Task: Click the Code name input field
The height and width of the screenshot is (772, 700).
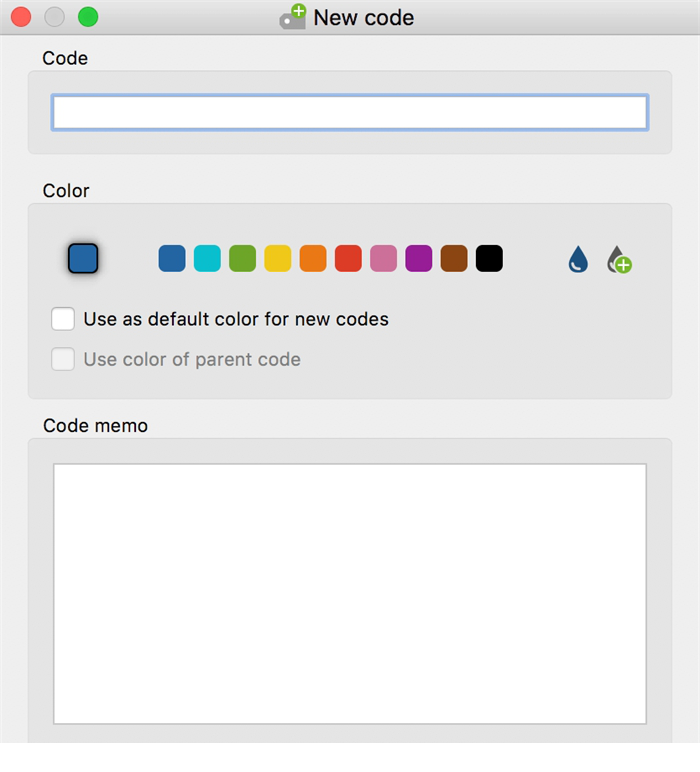Action: (350, 112)
